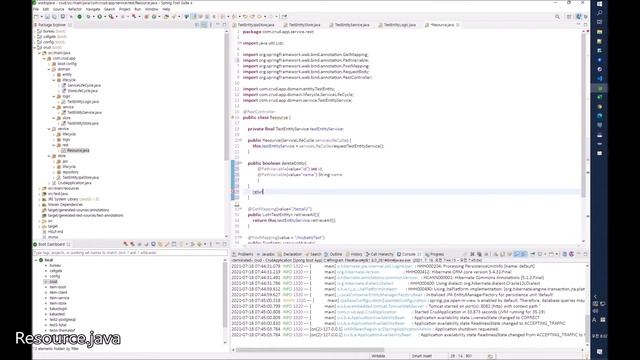
Task: Open the New file dropdown arrow
Action: tap(41, 17)
